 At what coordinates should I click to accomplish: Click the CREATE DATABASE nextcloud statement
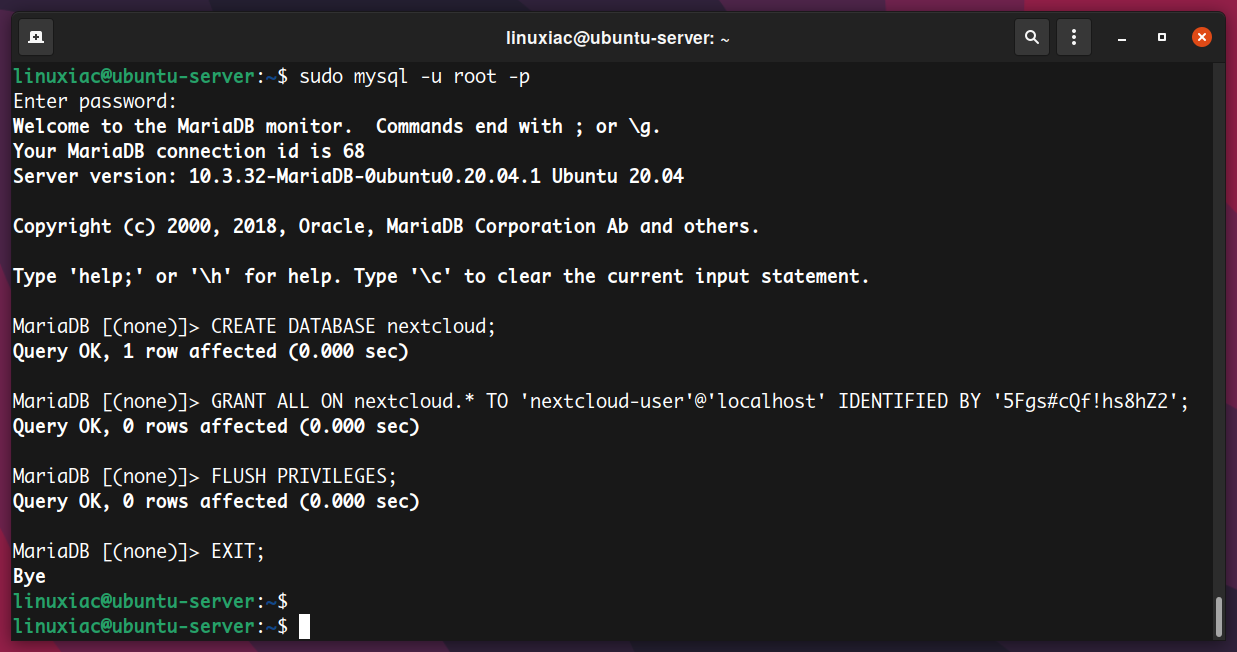354,326
